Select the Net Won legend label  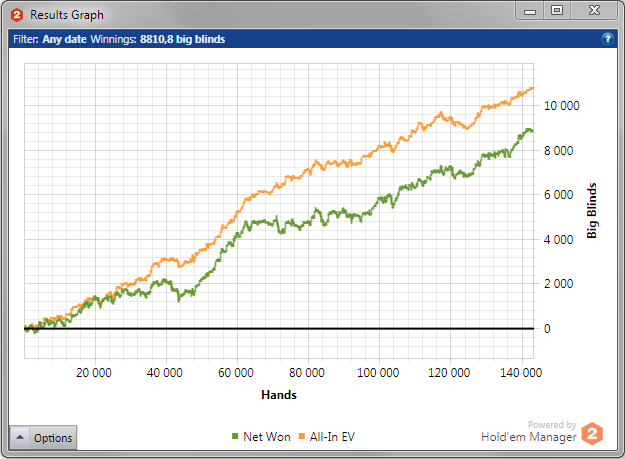click(267, 437)
